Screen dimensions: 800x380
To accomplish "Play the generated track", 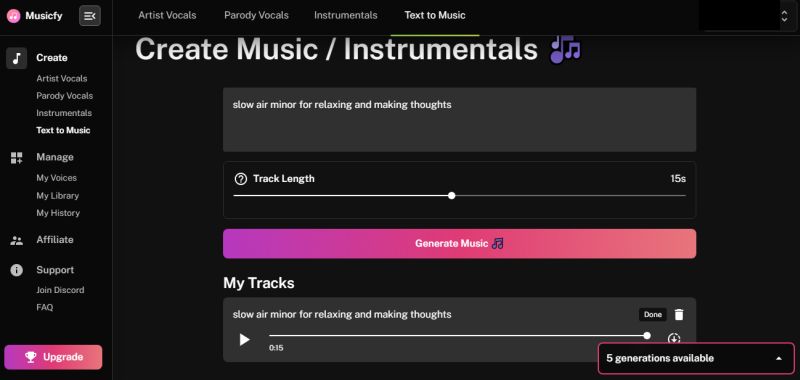I will pos(244,340).
